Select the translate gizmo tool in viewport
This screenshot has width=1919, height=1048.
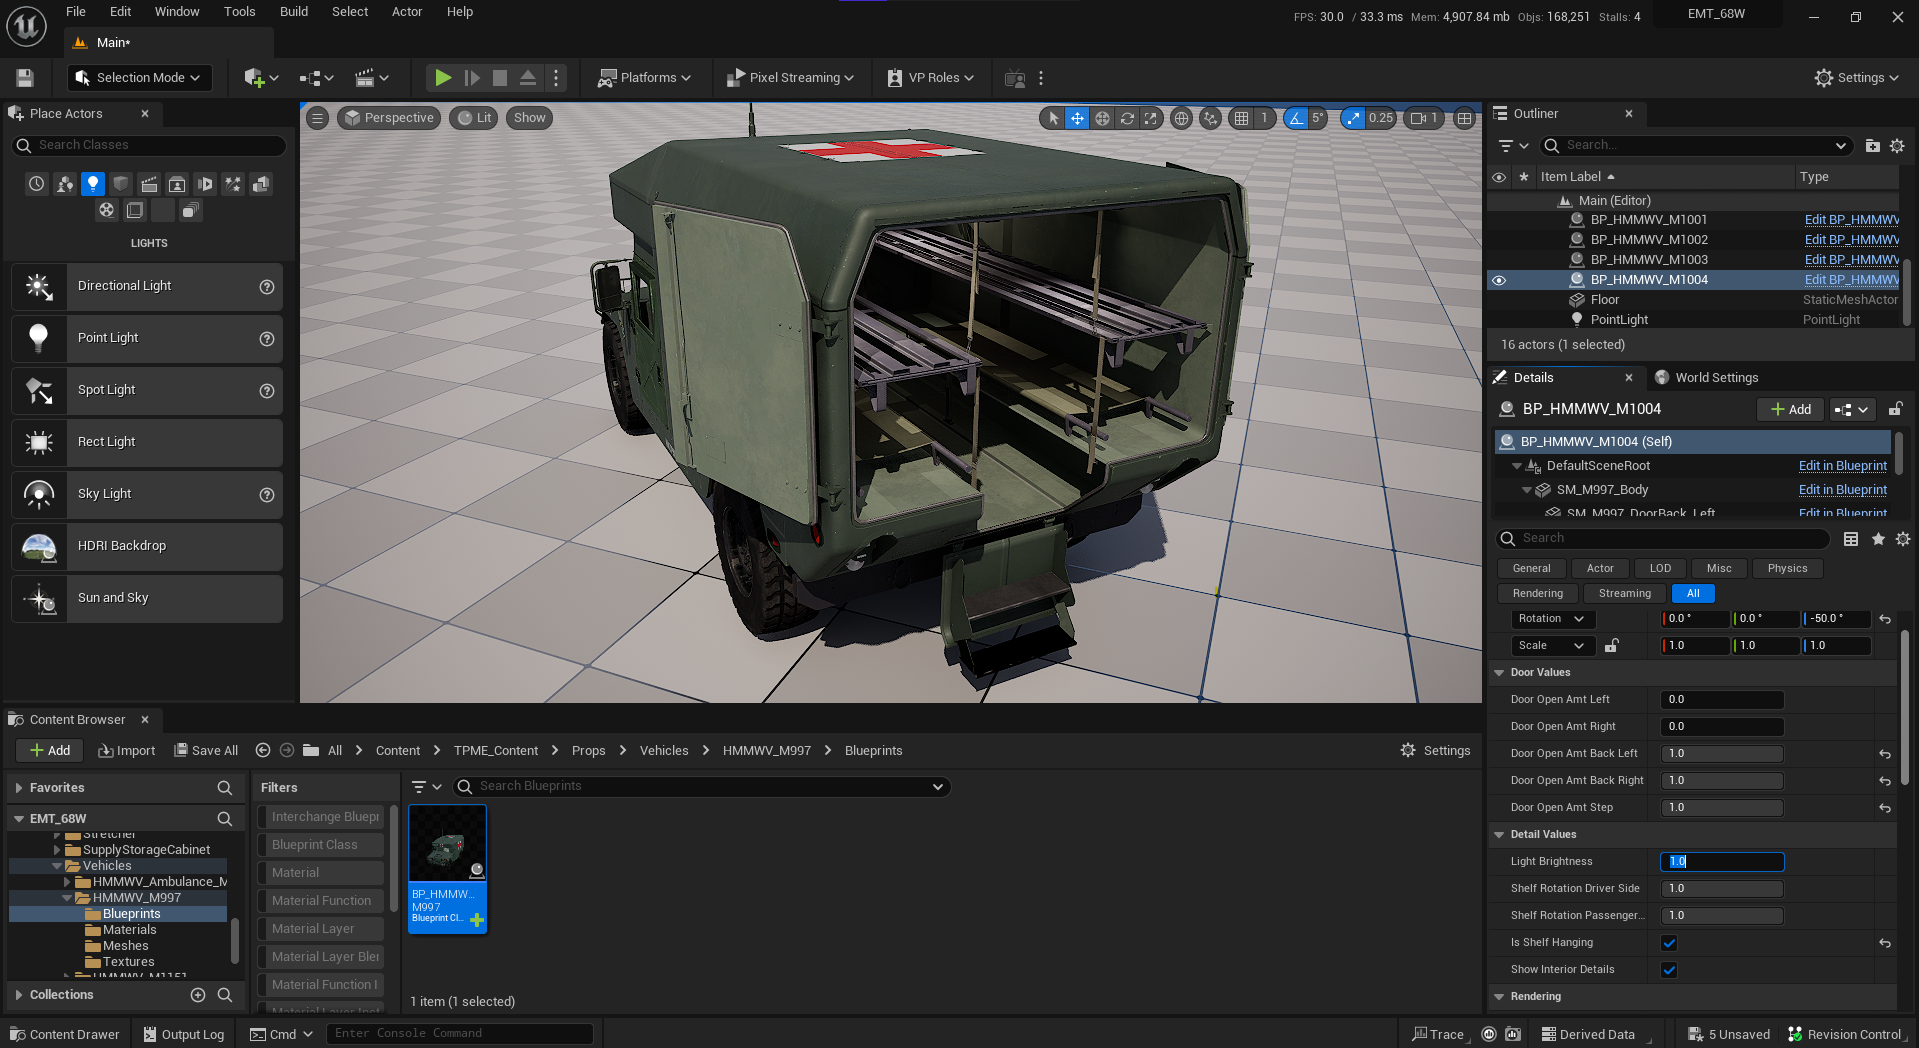point(1077,118)
